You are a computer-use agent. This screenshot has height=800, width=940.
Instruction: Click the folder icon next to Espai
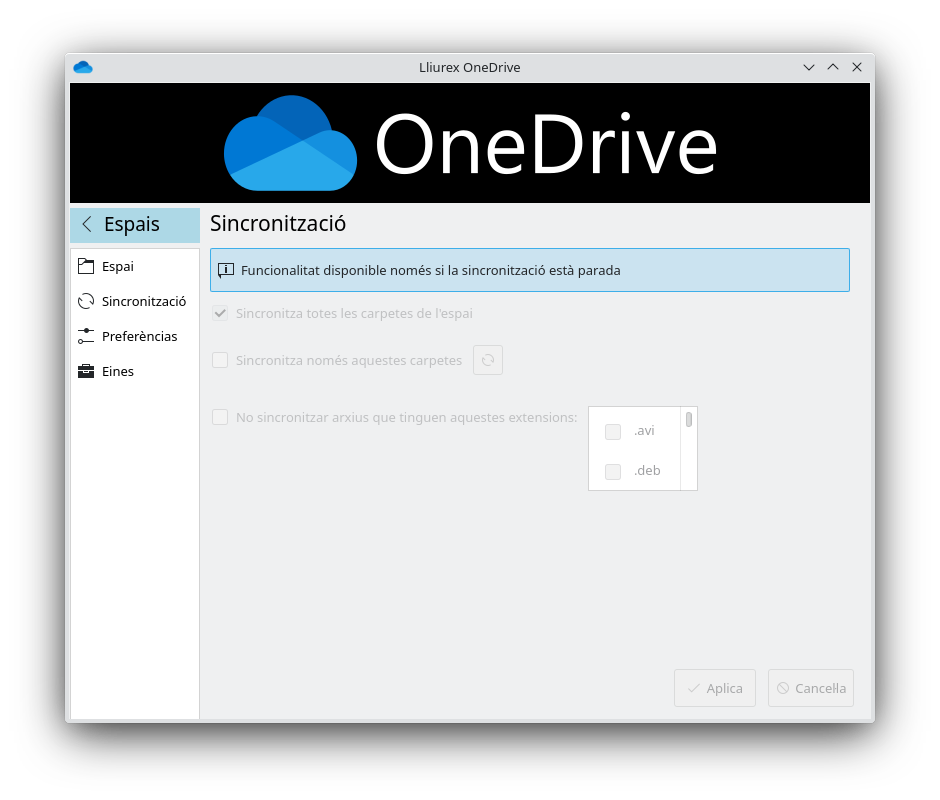point(86,266)
